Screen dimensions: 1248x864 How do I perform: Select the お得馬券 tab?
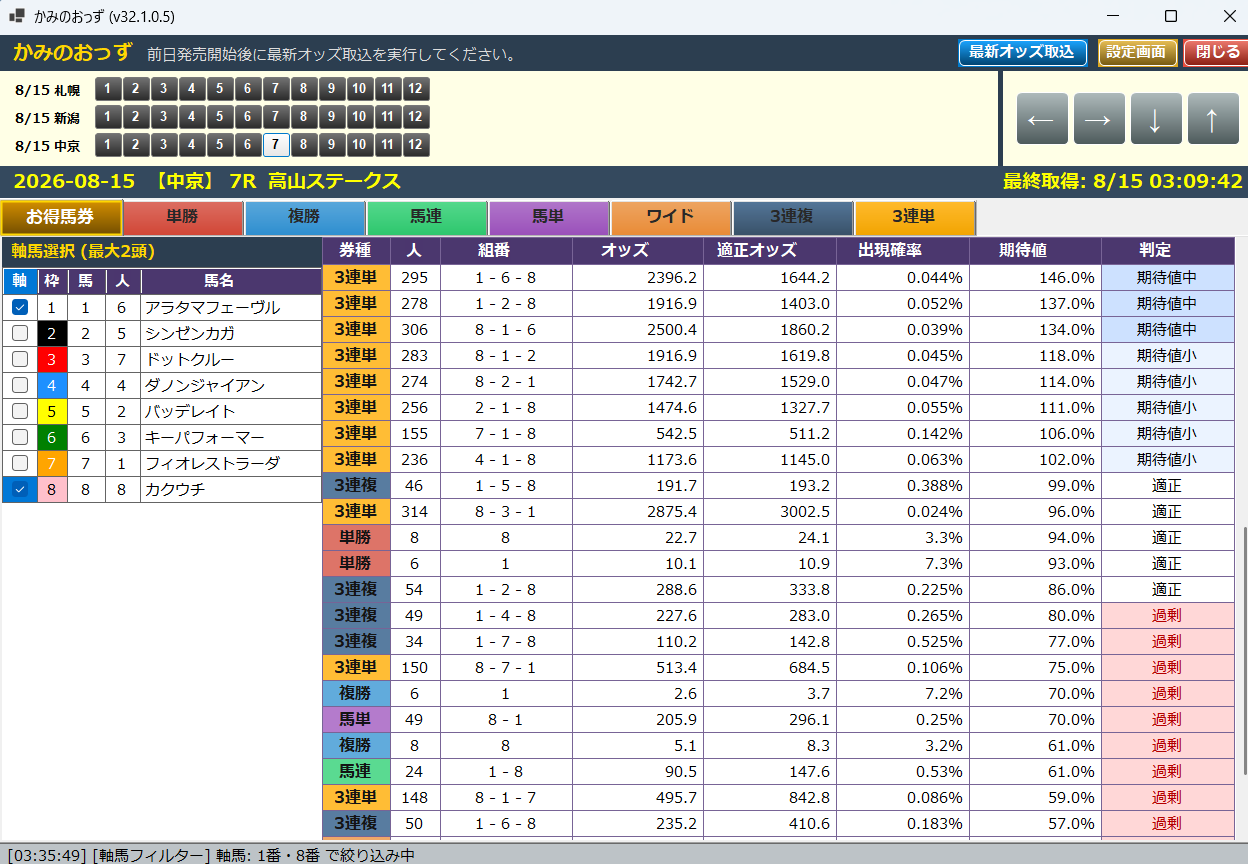61,217
